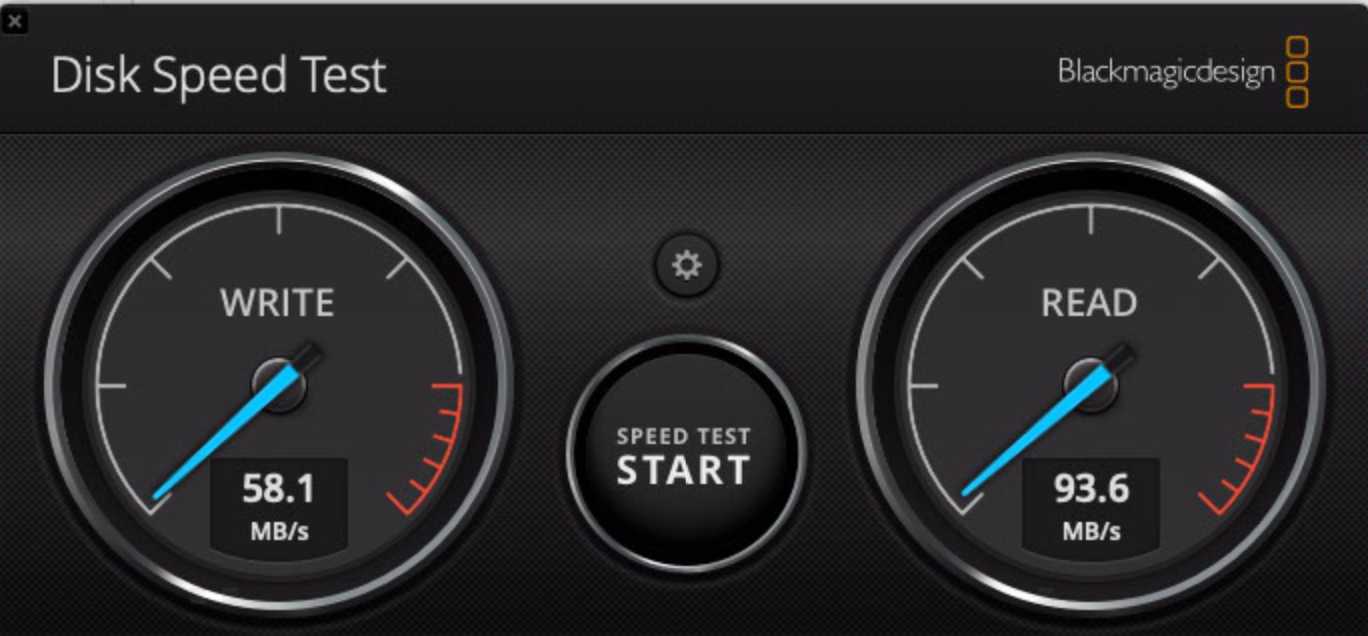The image size is (1368, 636).
Task: Click the Blackmagicdesign logo squares icon
Action: (1297, 72)
